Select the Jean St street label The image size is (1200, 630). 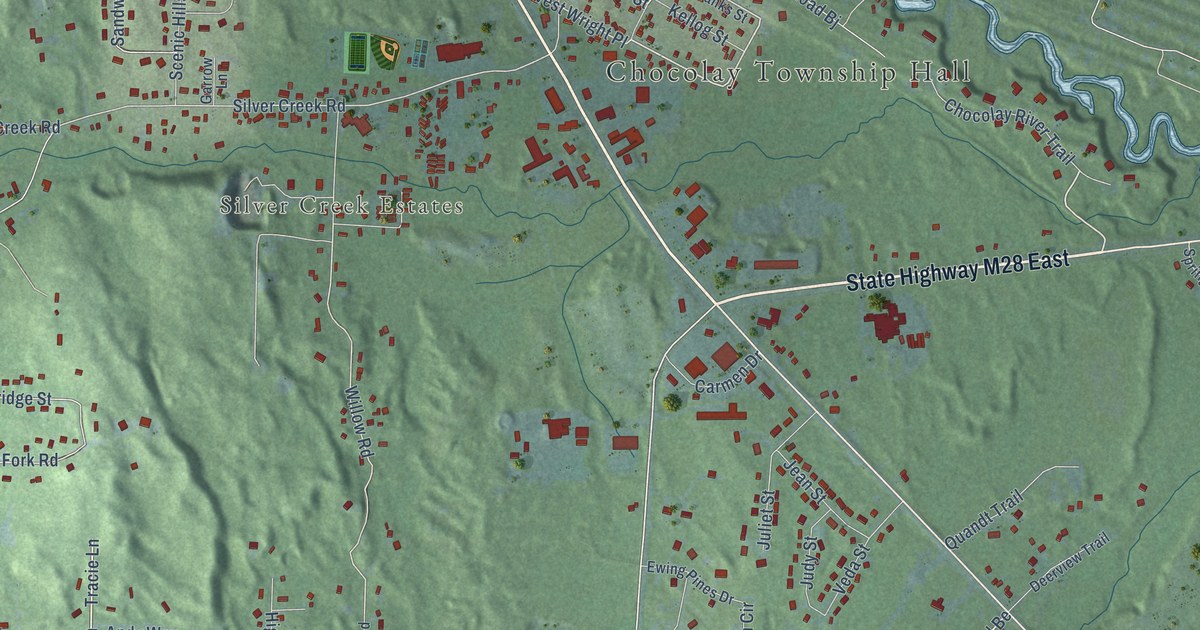click(807, 480)
